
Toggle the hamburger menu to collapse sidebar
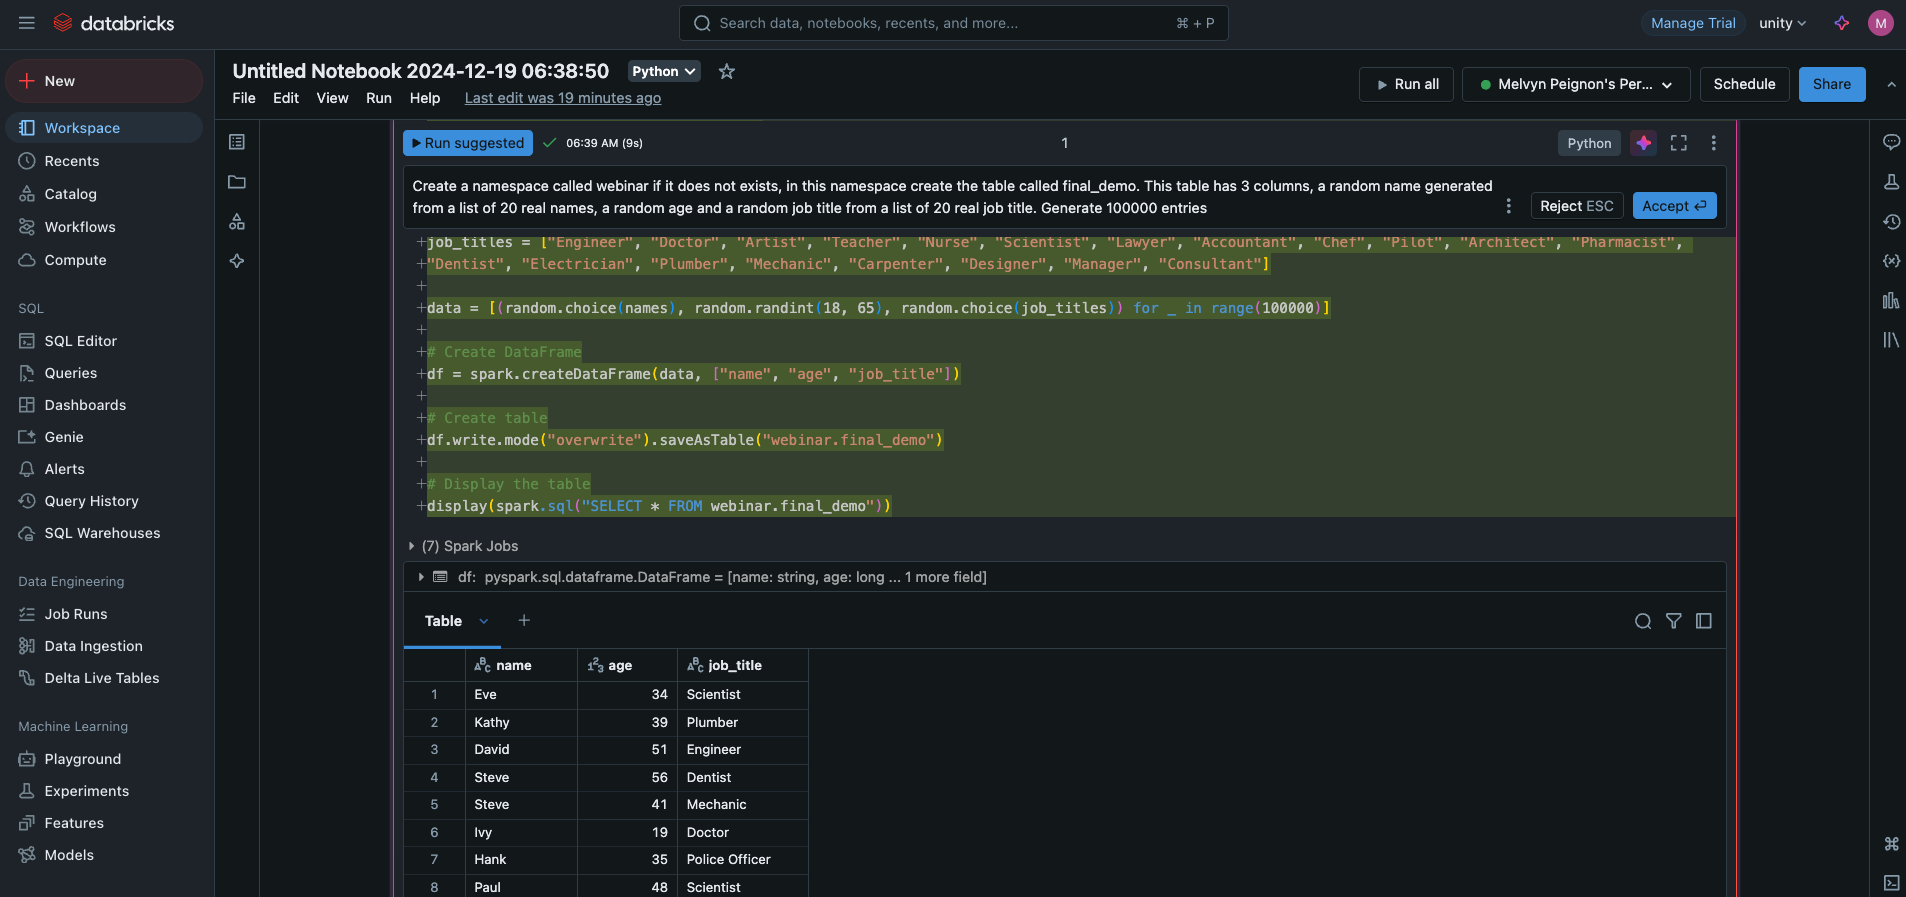[27, 23]
